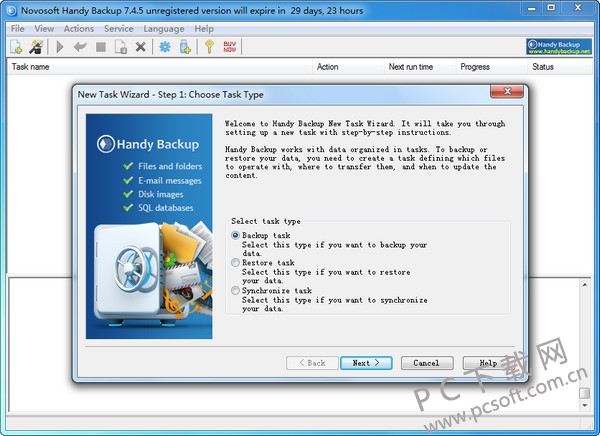Click the New Task toolbar icon
Screen dimensions: 600x436
click(x=16, y=47)
